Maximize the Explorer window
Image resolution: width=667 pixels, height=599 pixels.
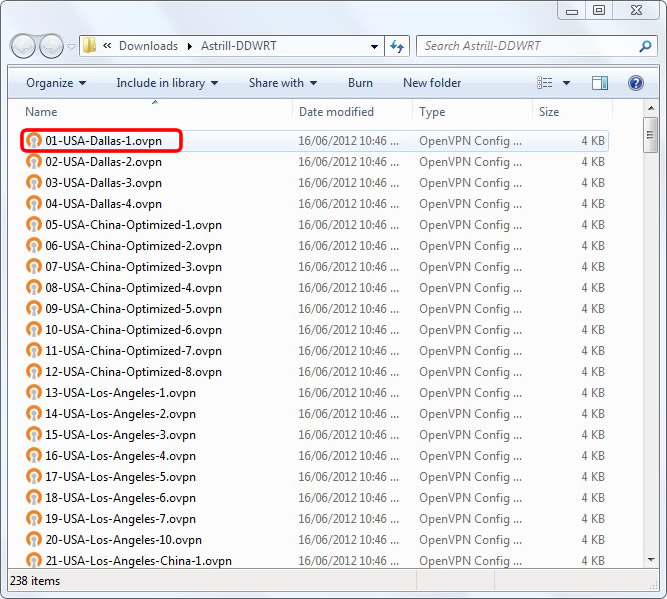[x=599, y=10]
